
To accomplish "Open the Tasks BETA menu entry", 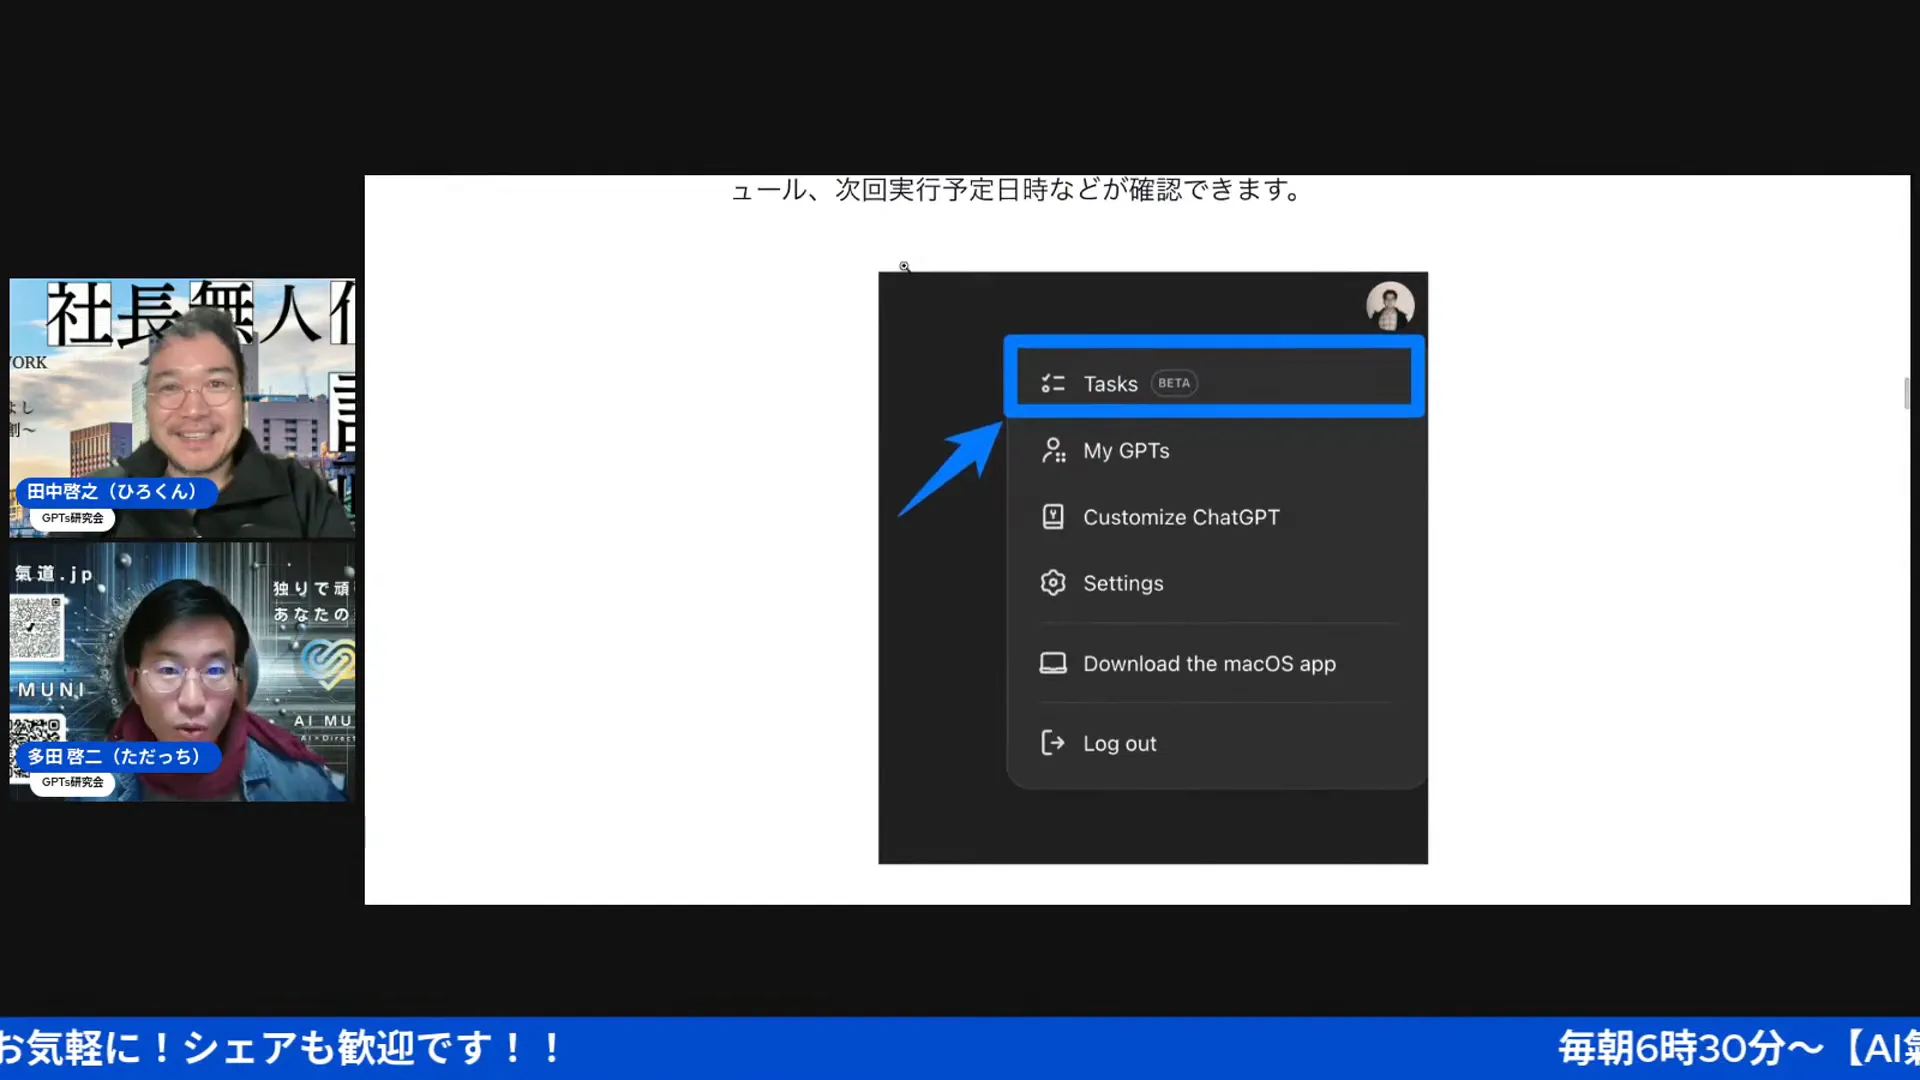I will coord(1214,384).
